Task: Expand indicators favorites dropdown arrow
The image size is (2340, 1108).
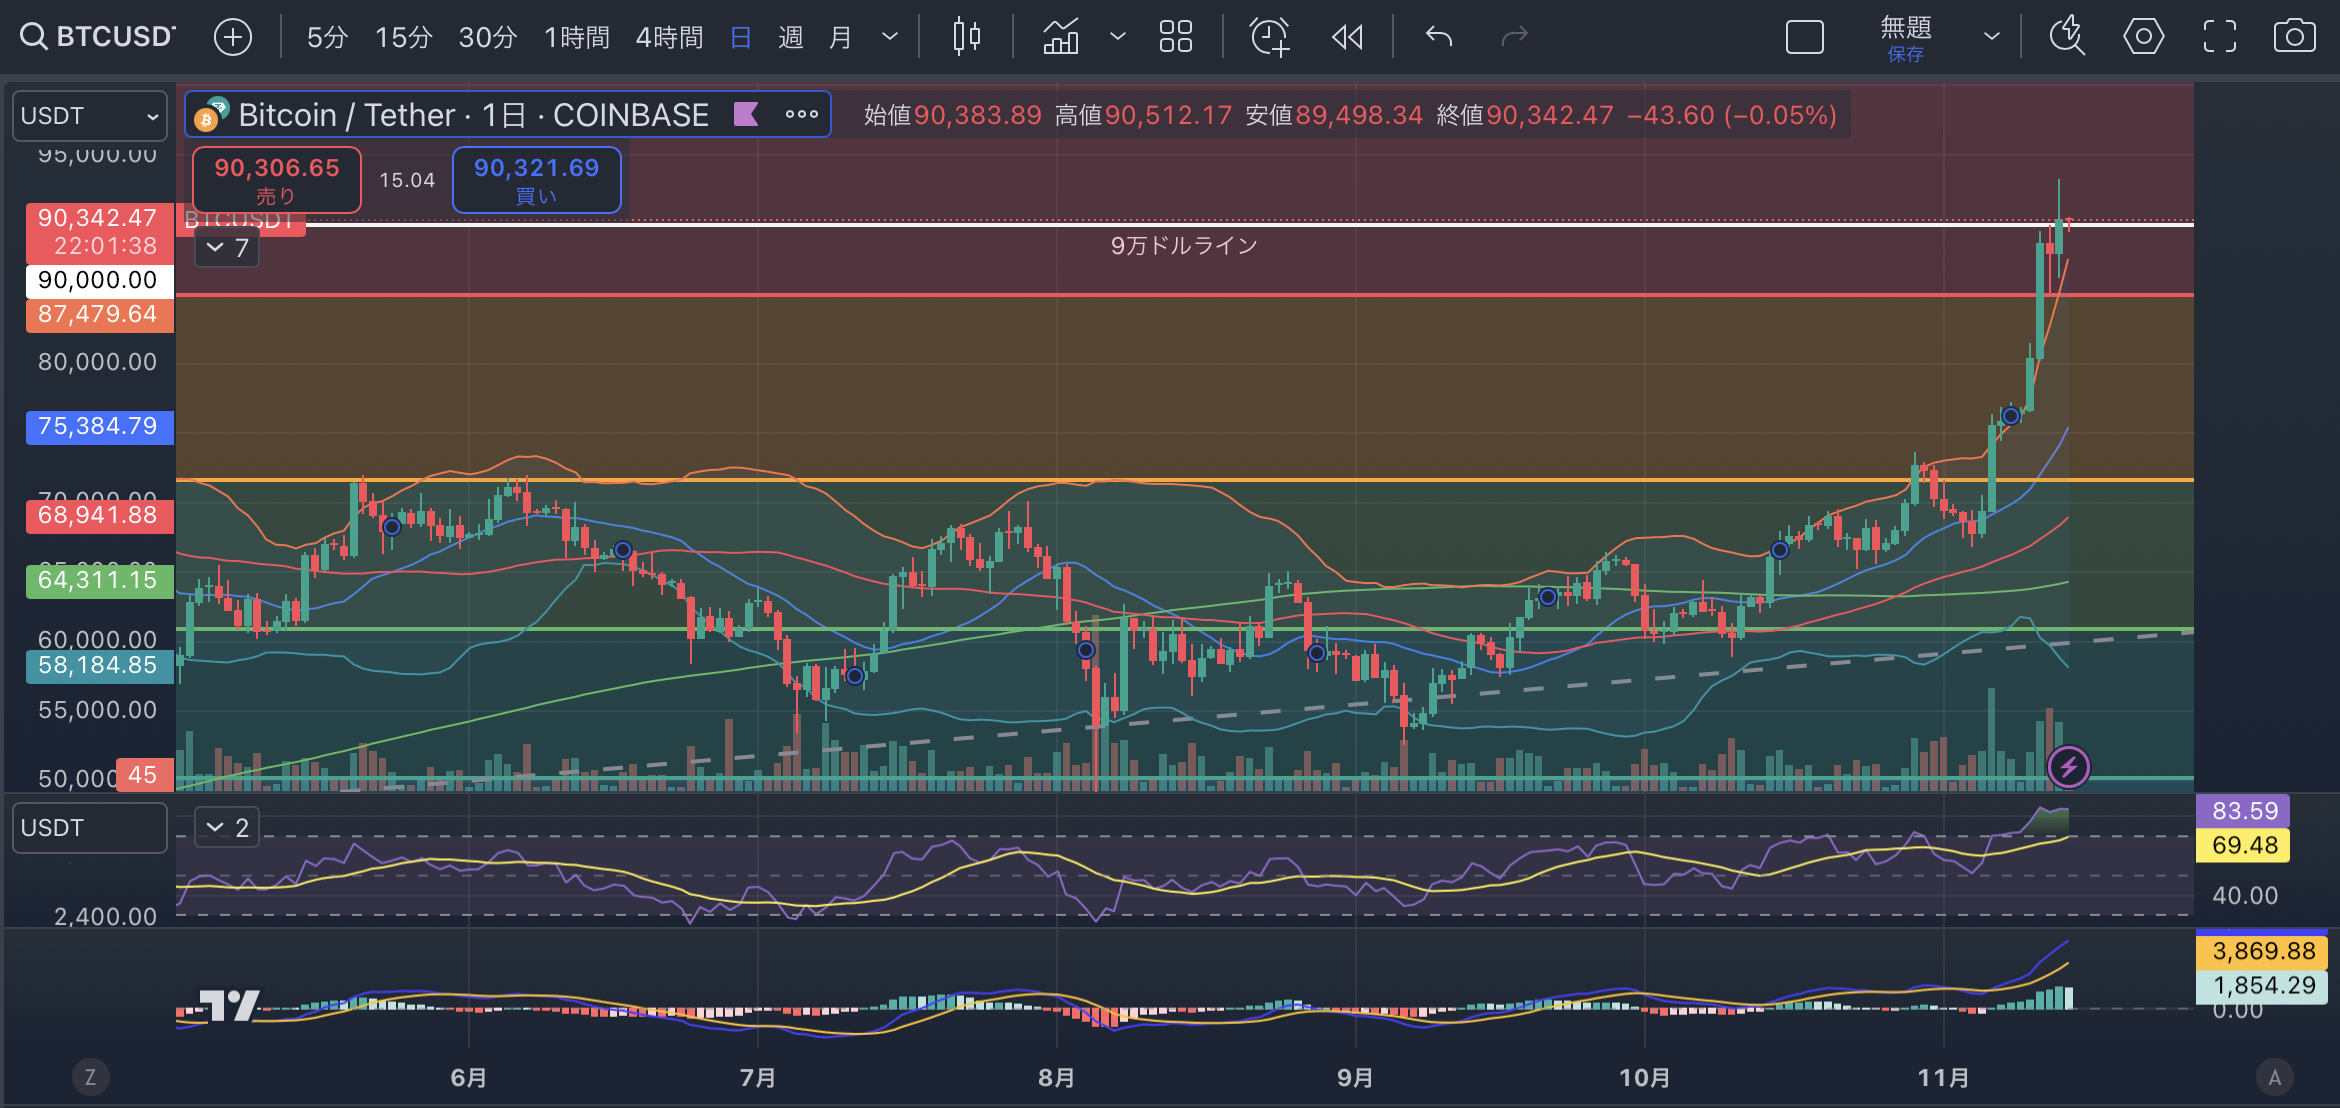Action: point(1118,38)
